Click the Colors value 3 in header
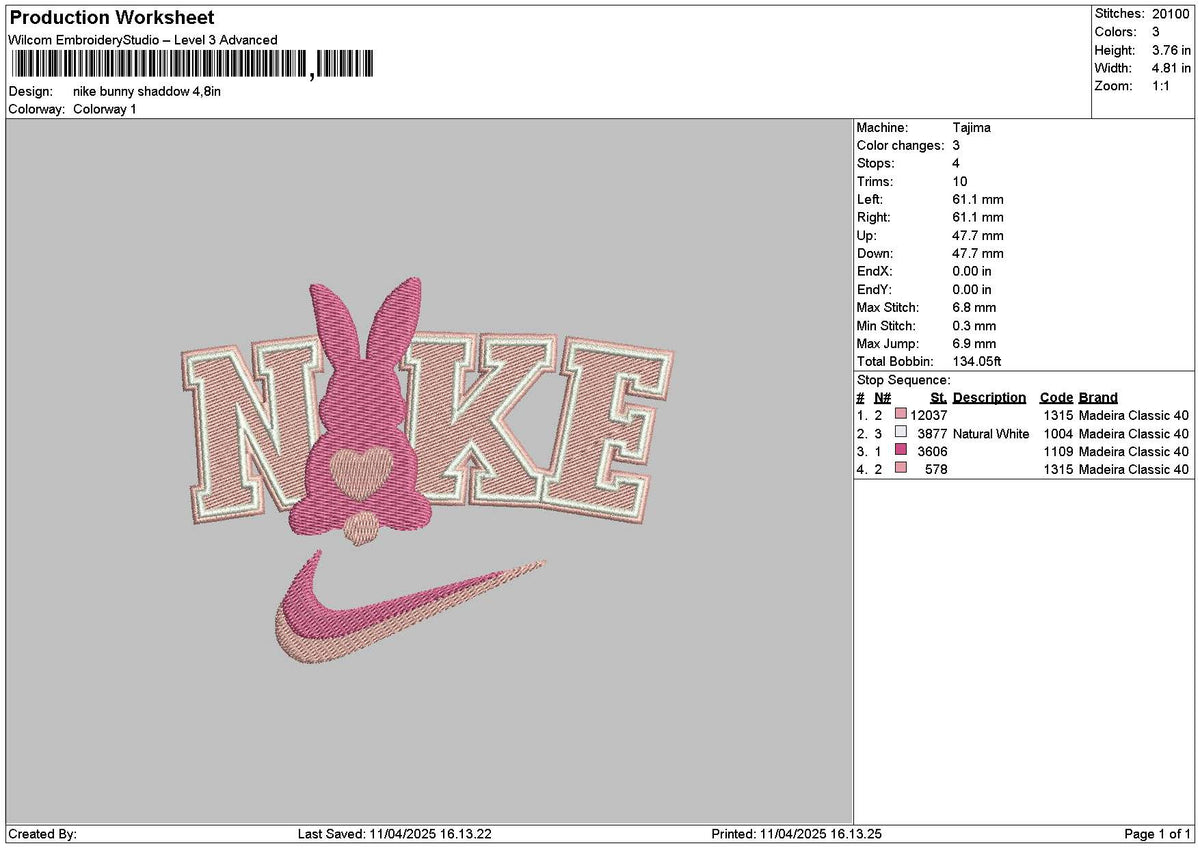1200x848 pixels. (1155, 32)
